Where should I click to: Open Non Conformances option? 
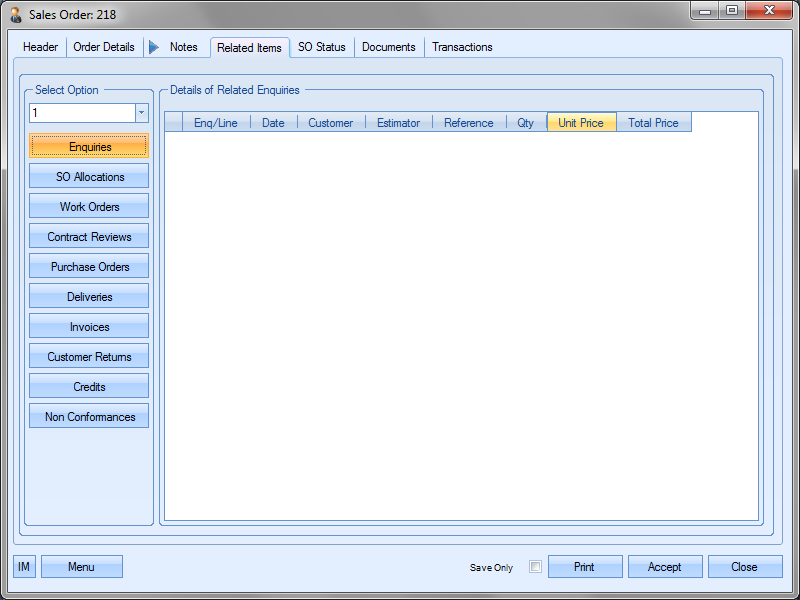point(90,417)
